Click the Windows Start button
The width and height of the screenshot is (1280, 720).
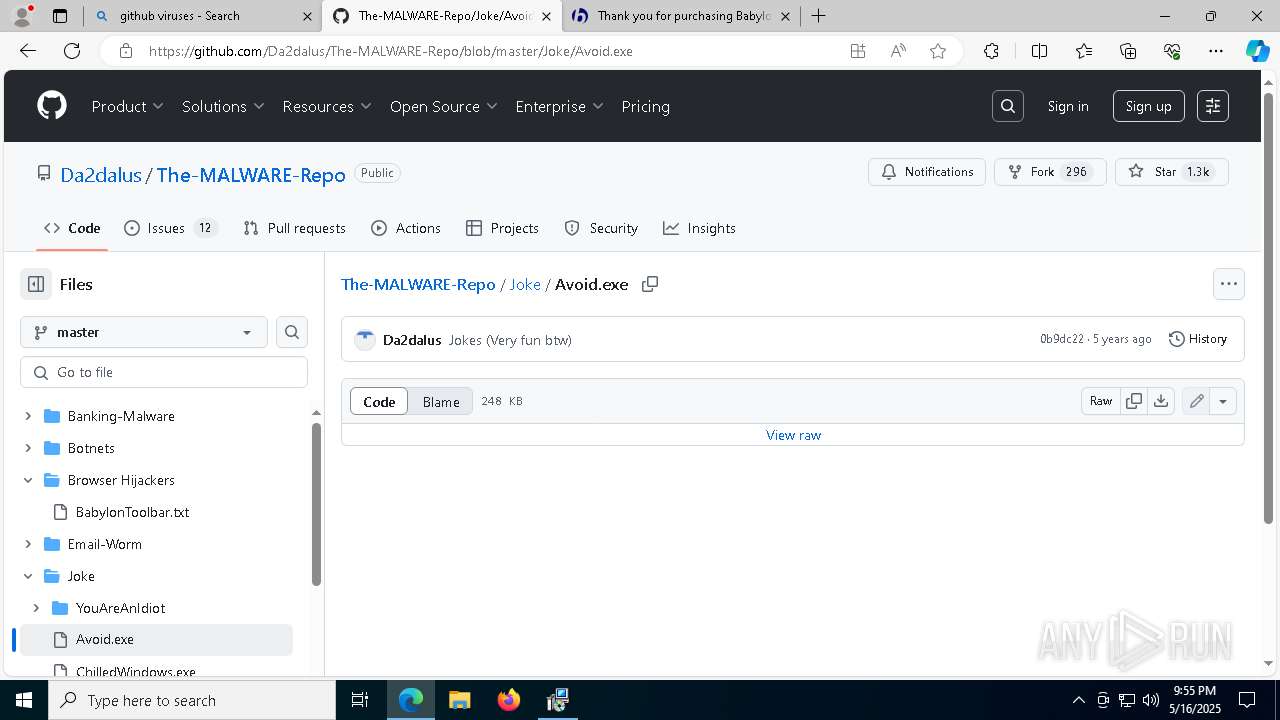(24, 700)
